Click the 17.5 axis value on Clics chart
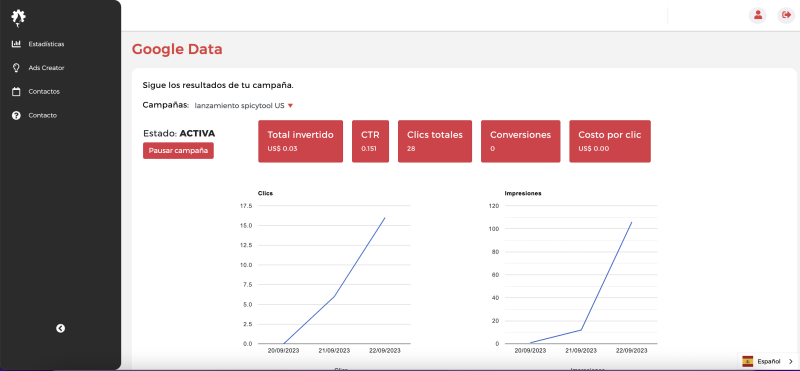 tap(245, 206)
